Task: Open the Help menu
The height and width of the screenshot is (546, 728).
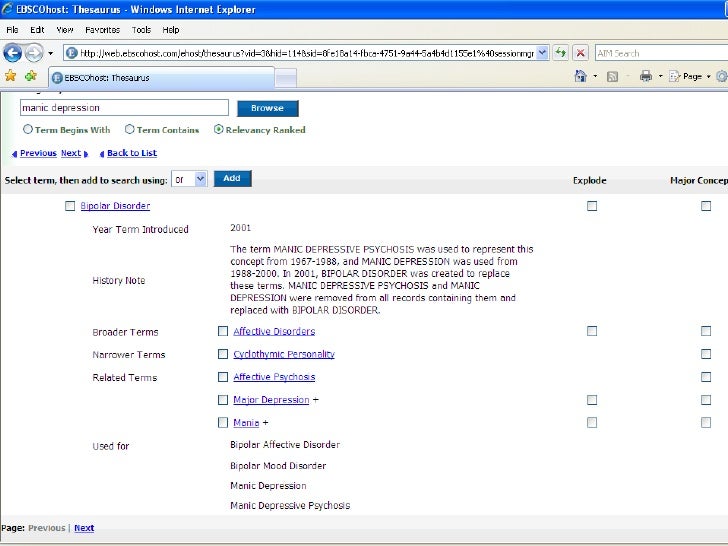Action: (170, 30)
